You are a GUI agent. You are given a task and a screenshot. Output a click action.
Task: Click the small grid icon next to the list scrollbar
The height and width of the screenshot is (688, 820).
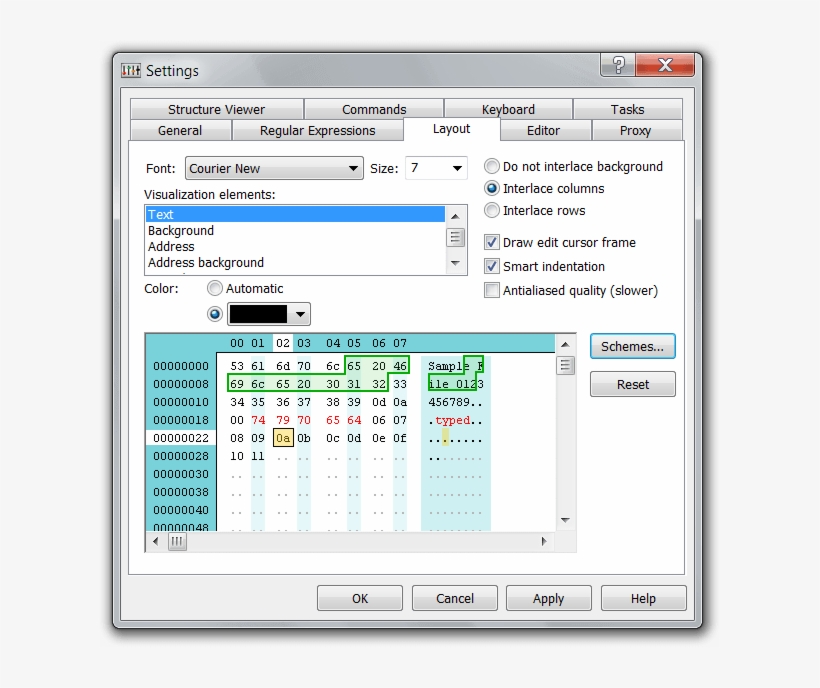click(x=455, y=237)
